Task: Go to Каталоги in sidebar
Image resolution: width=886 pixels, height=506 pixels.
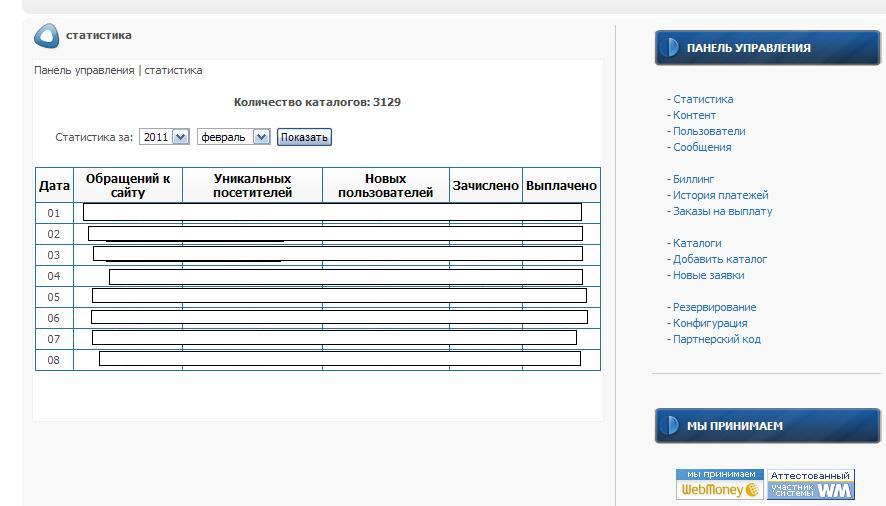Action: (697, 243)
